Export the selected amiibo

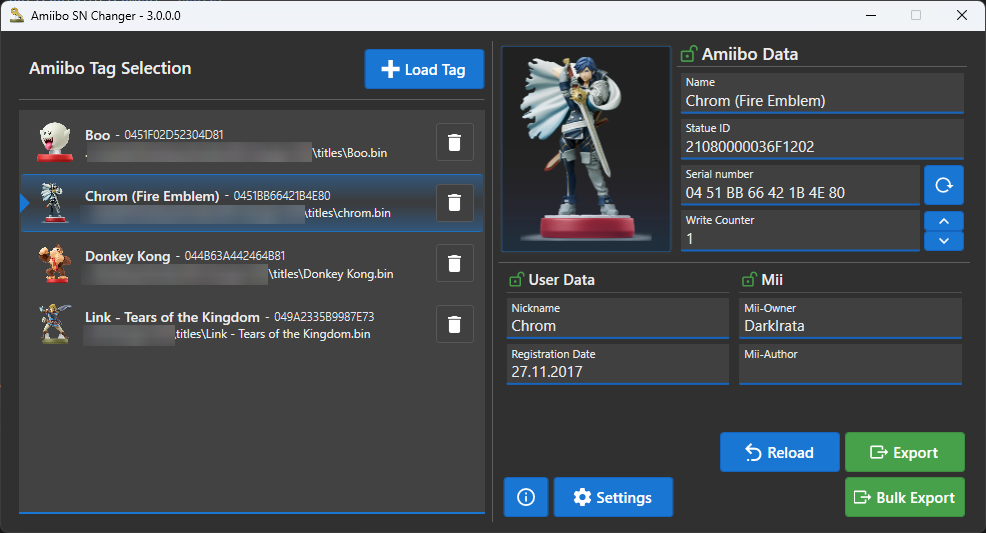[904, 452]
